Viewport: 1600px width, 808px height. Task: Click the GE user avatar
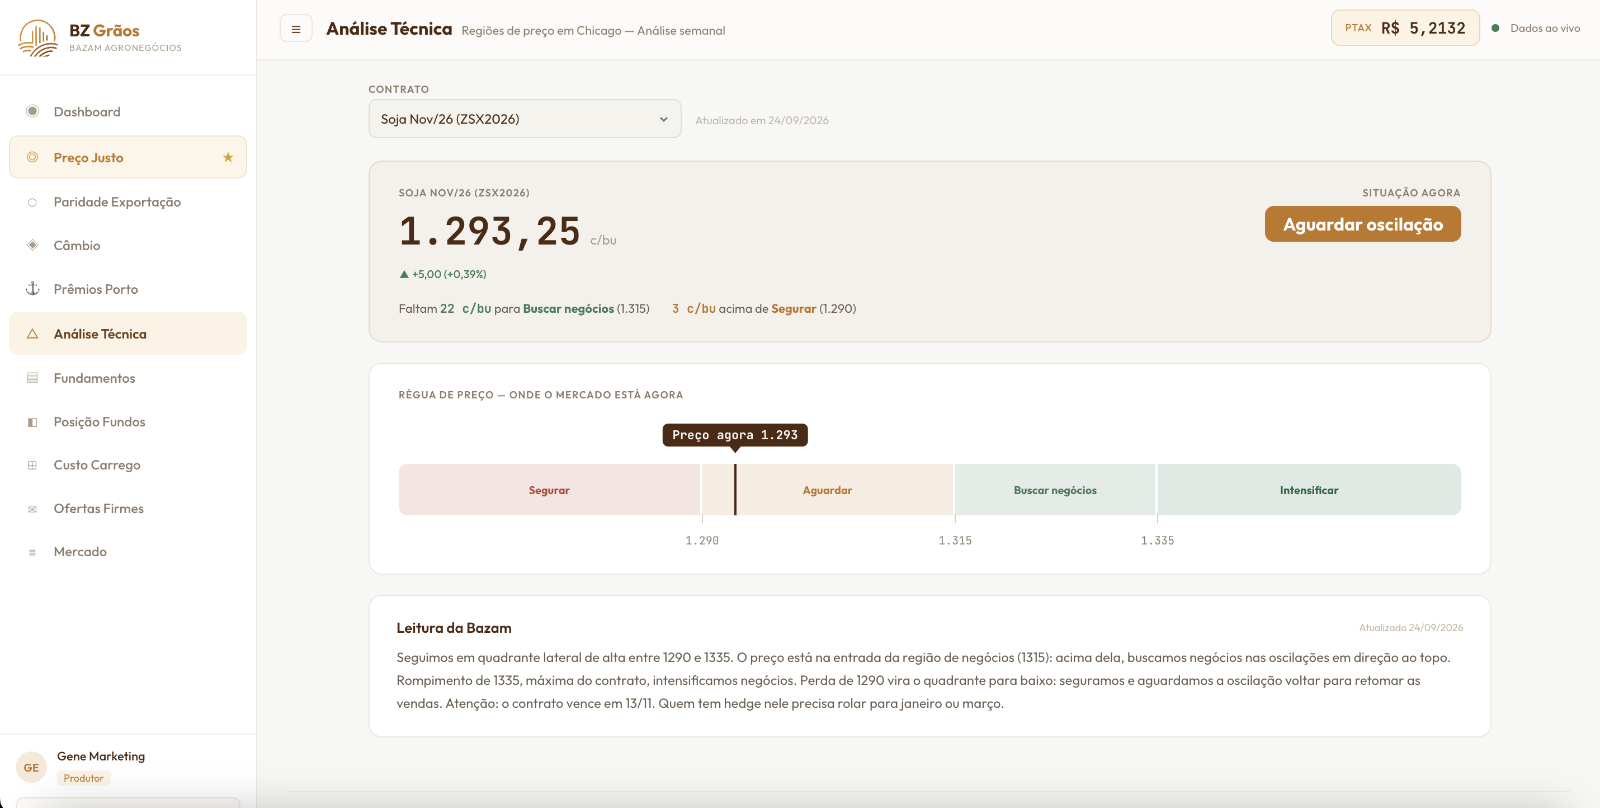[x=31, y=768]
